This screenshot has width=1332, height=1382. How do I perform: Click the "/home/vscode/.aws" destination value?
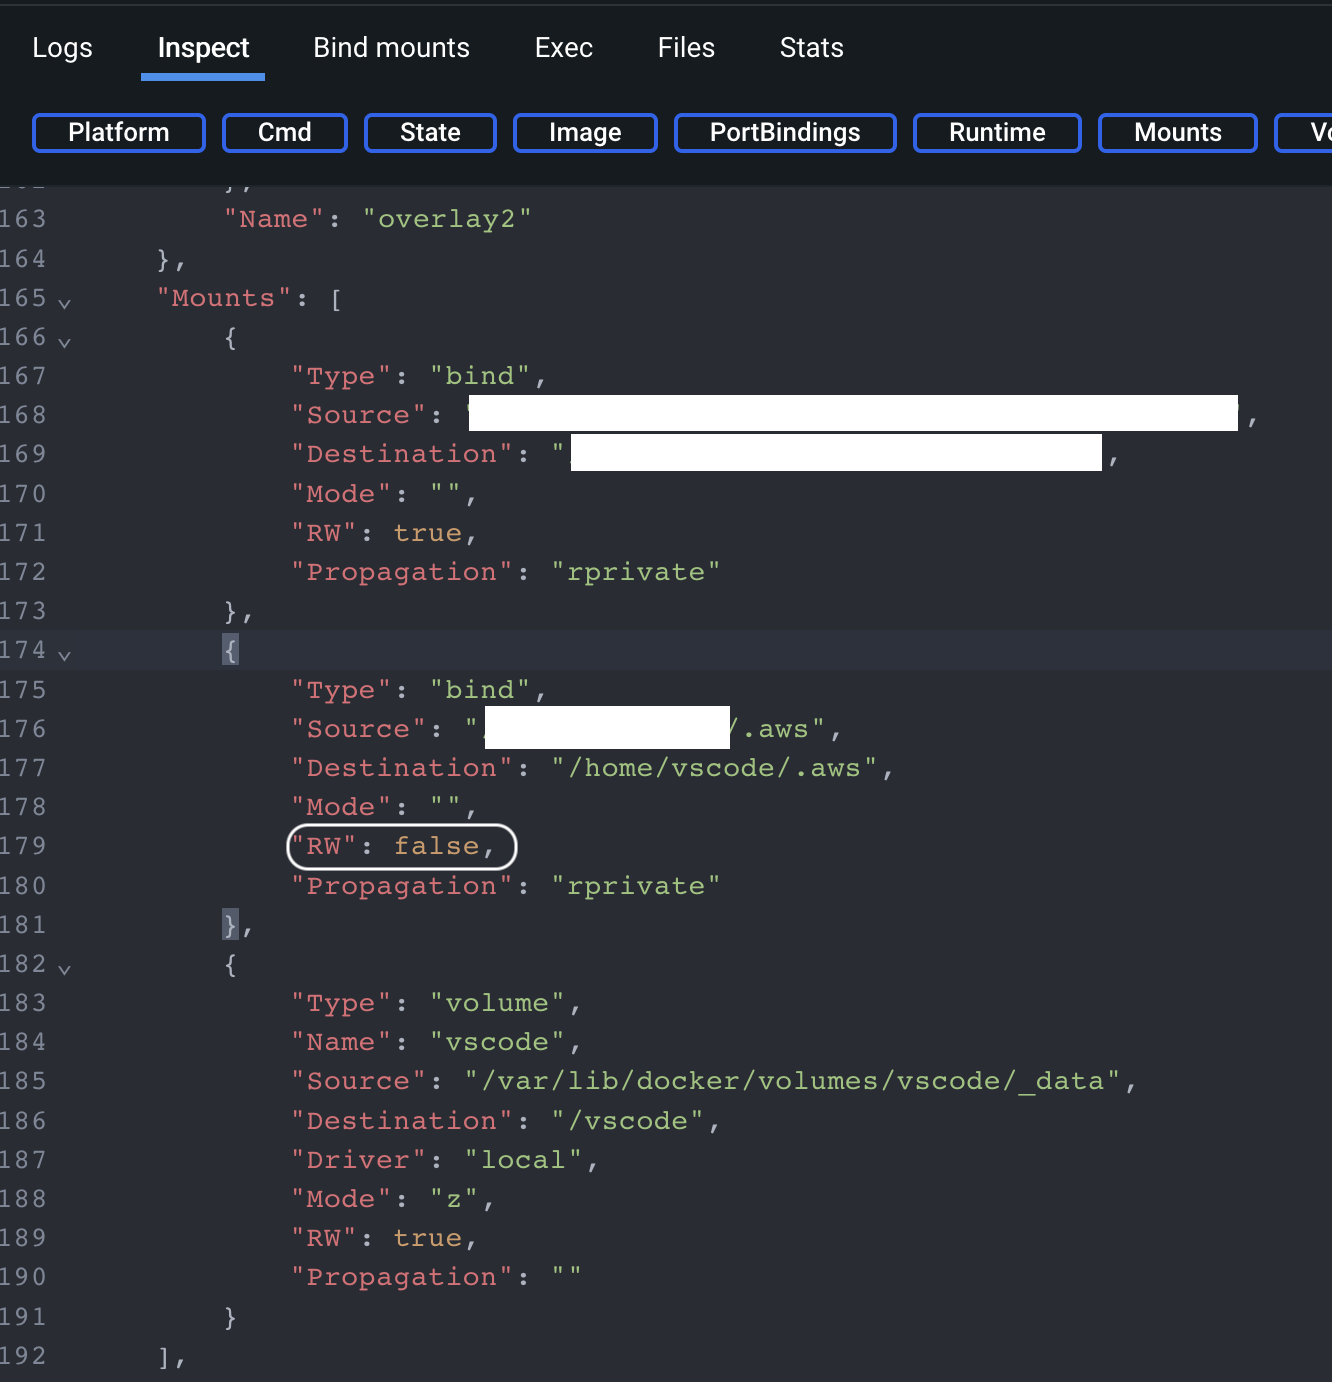pyautogui.click(x=714, y=768)
